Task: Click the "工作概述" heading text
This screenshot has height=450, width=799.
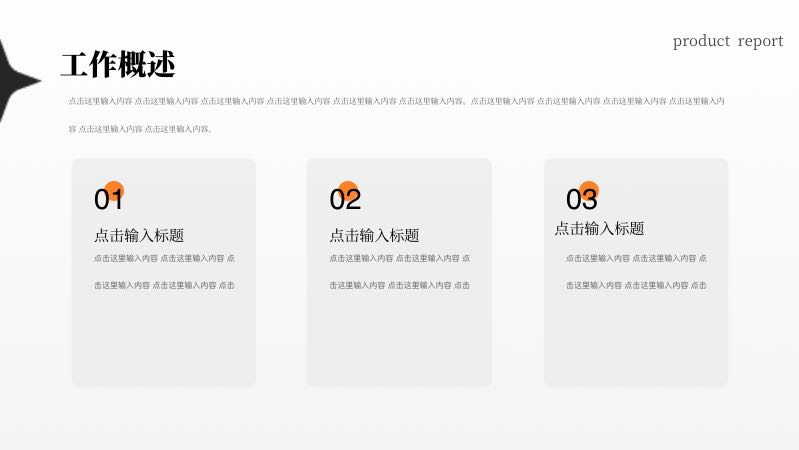Action: (118, 65)
